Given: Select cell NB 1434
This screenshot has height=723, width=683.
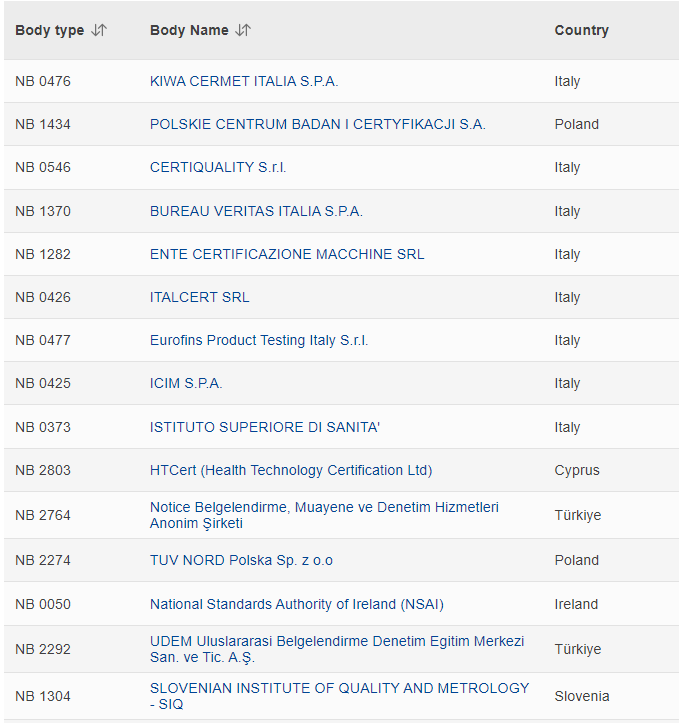Looking at the screenshot, I should (43, 124).
